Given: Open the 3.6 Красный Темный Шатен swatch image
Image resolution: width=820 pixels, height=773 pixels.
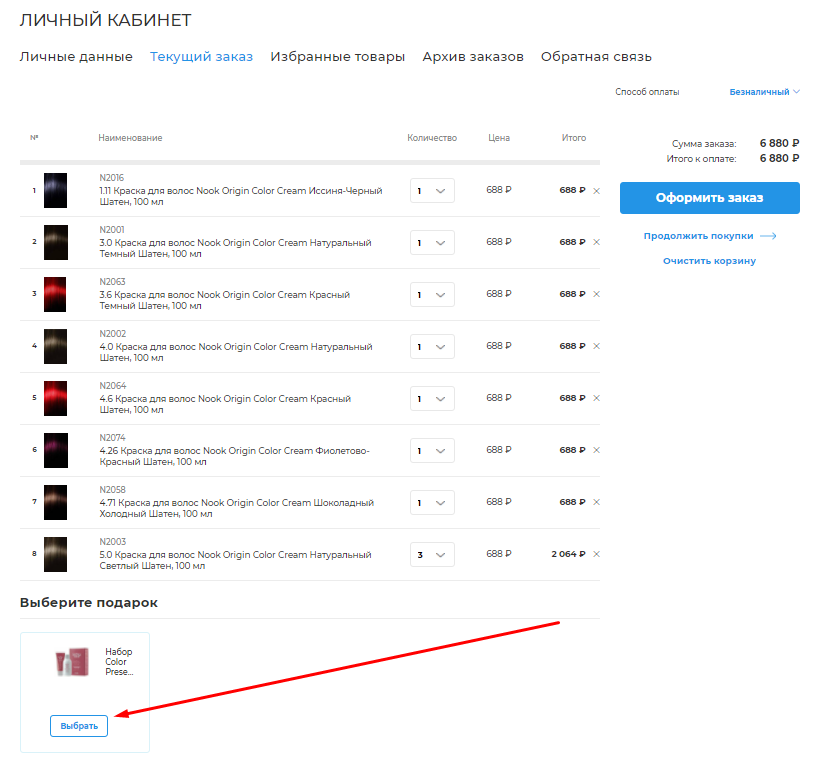Looking at the screenshot, I should click(55, 294).
